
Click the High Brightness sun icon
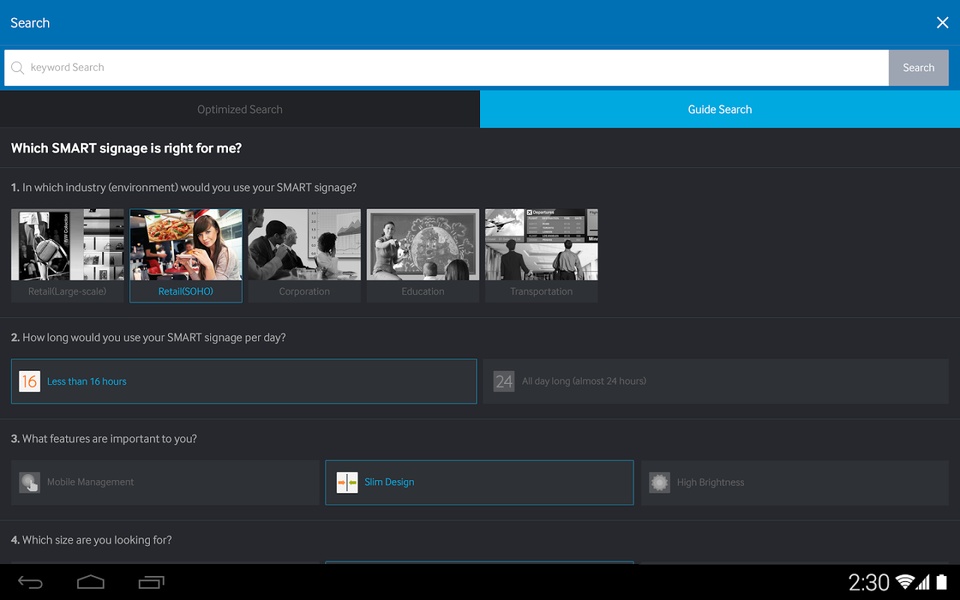pyautogui.click(x=659, y=482)
